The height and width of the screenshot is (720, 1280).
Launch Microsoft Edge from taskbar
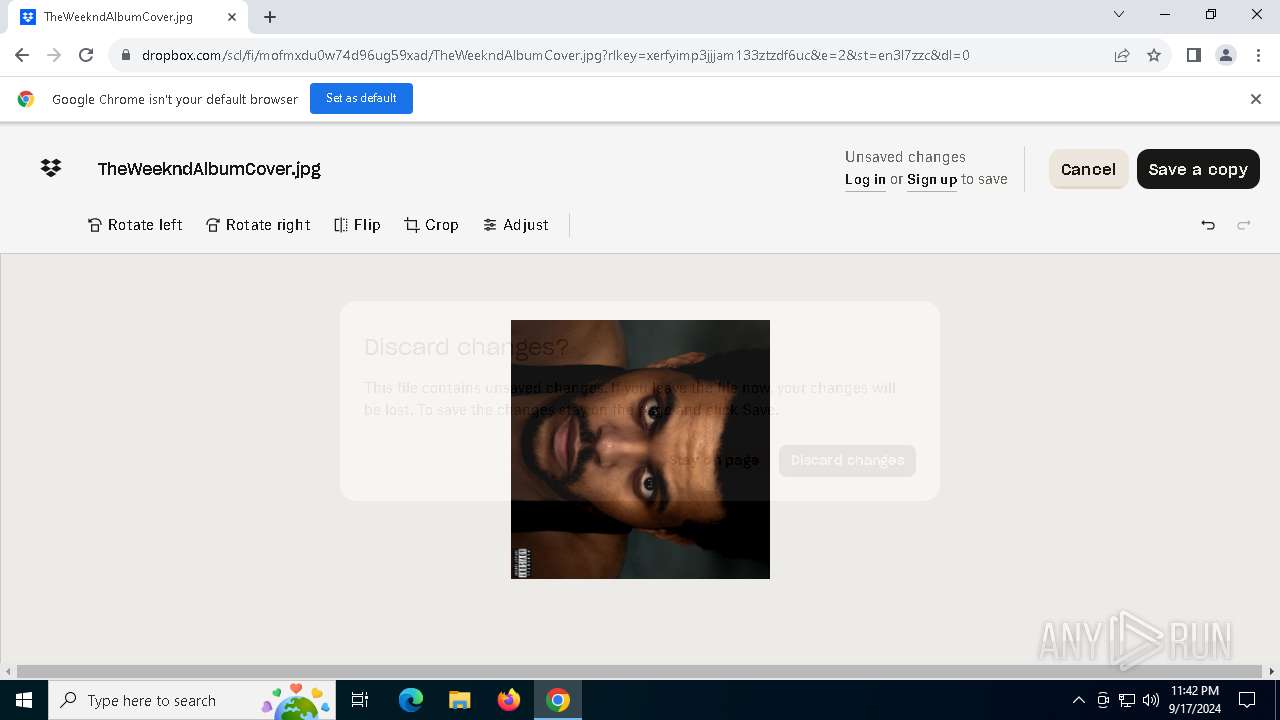click(x=411, y=700)
